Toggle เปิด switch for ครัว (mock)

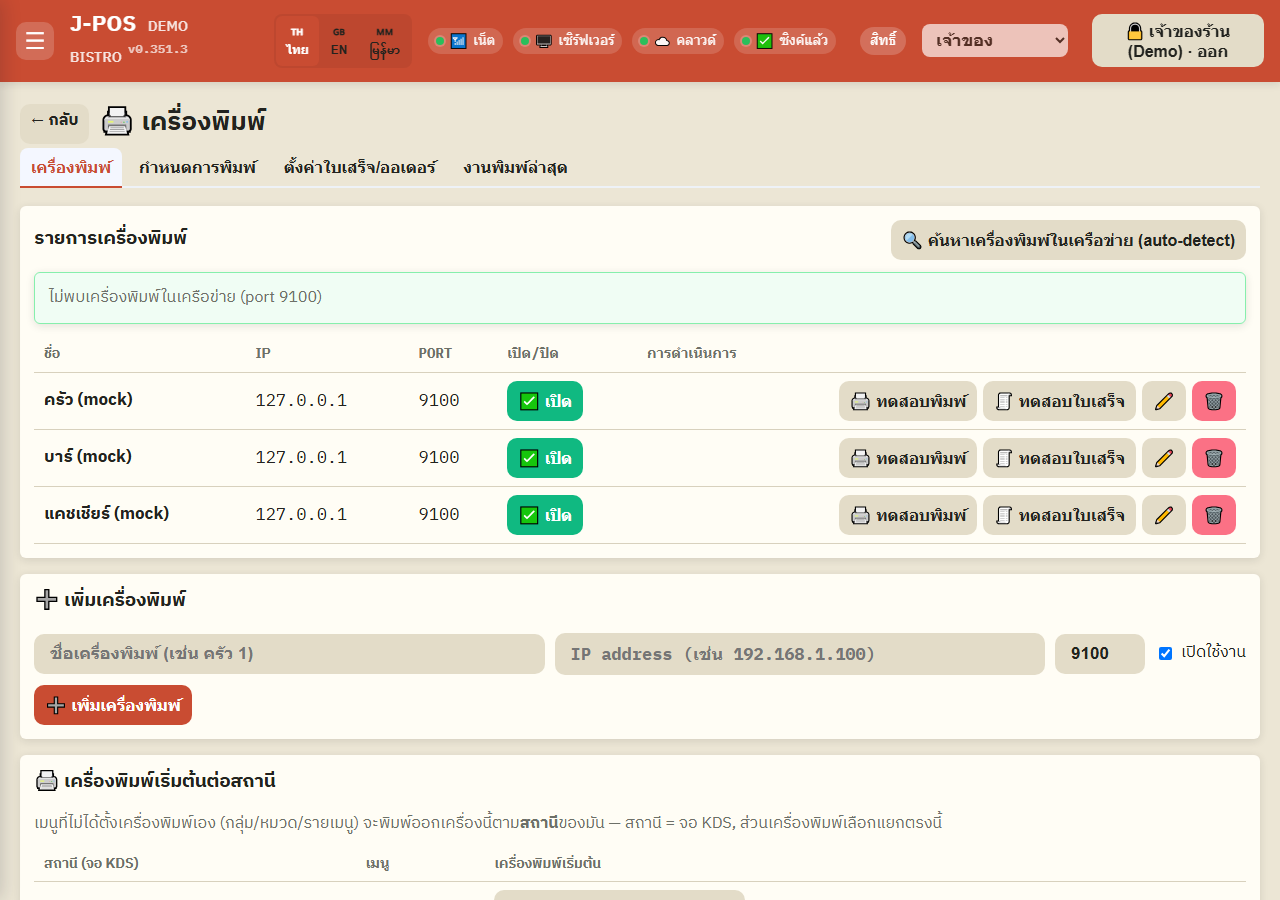(545, 401)
